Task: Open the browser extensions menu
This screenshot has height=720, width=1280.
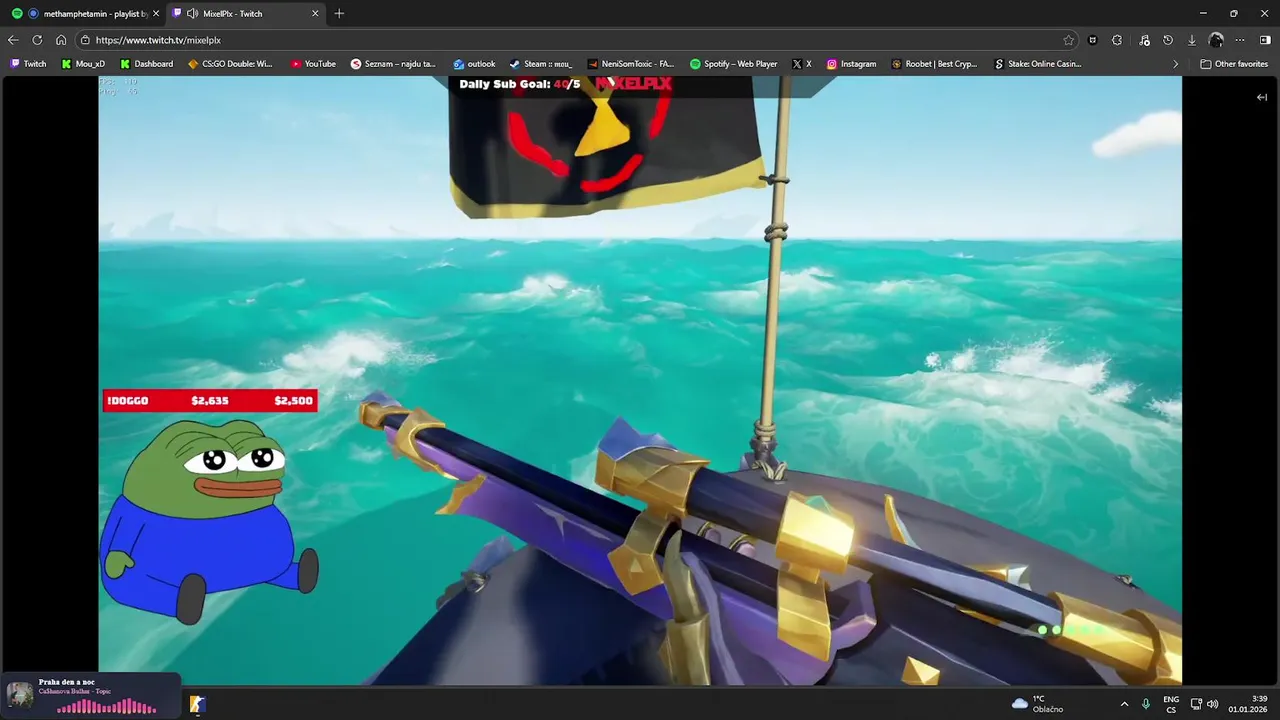Action: click(1117, 40)
